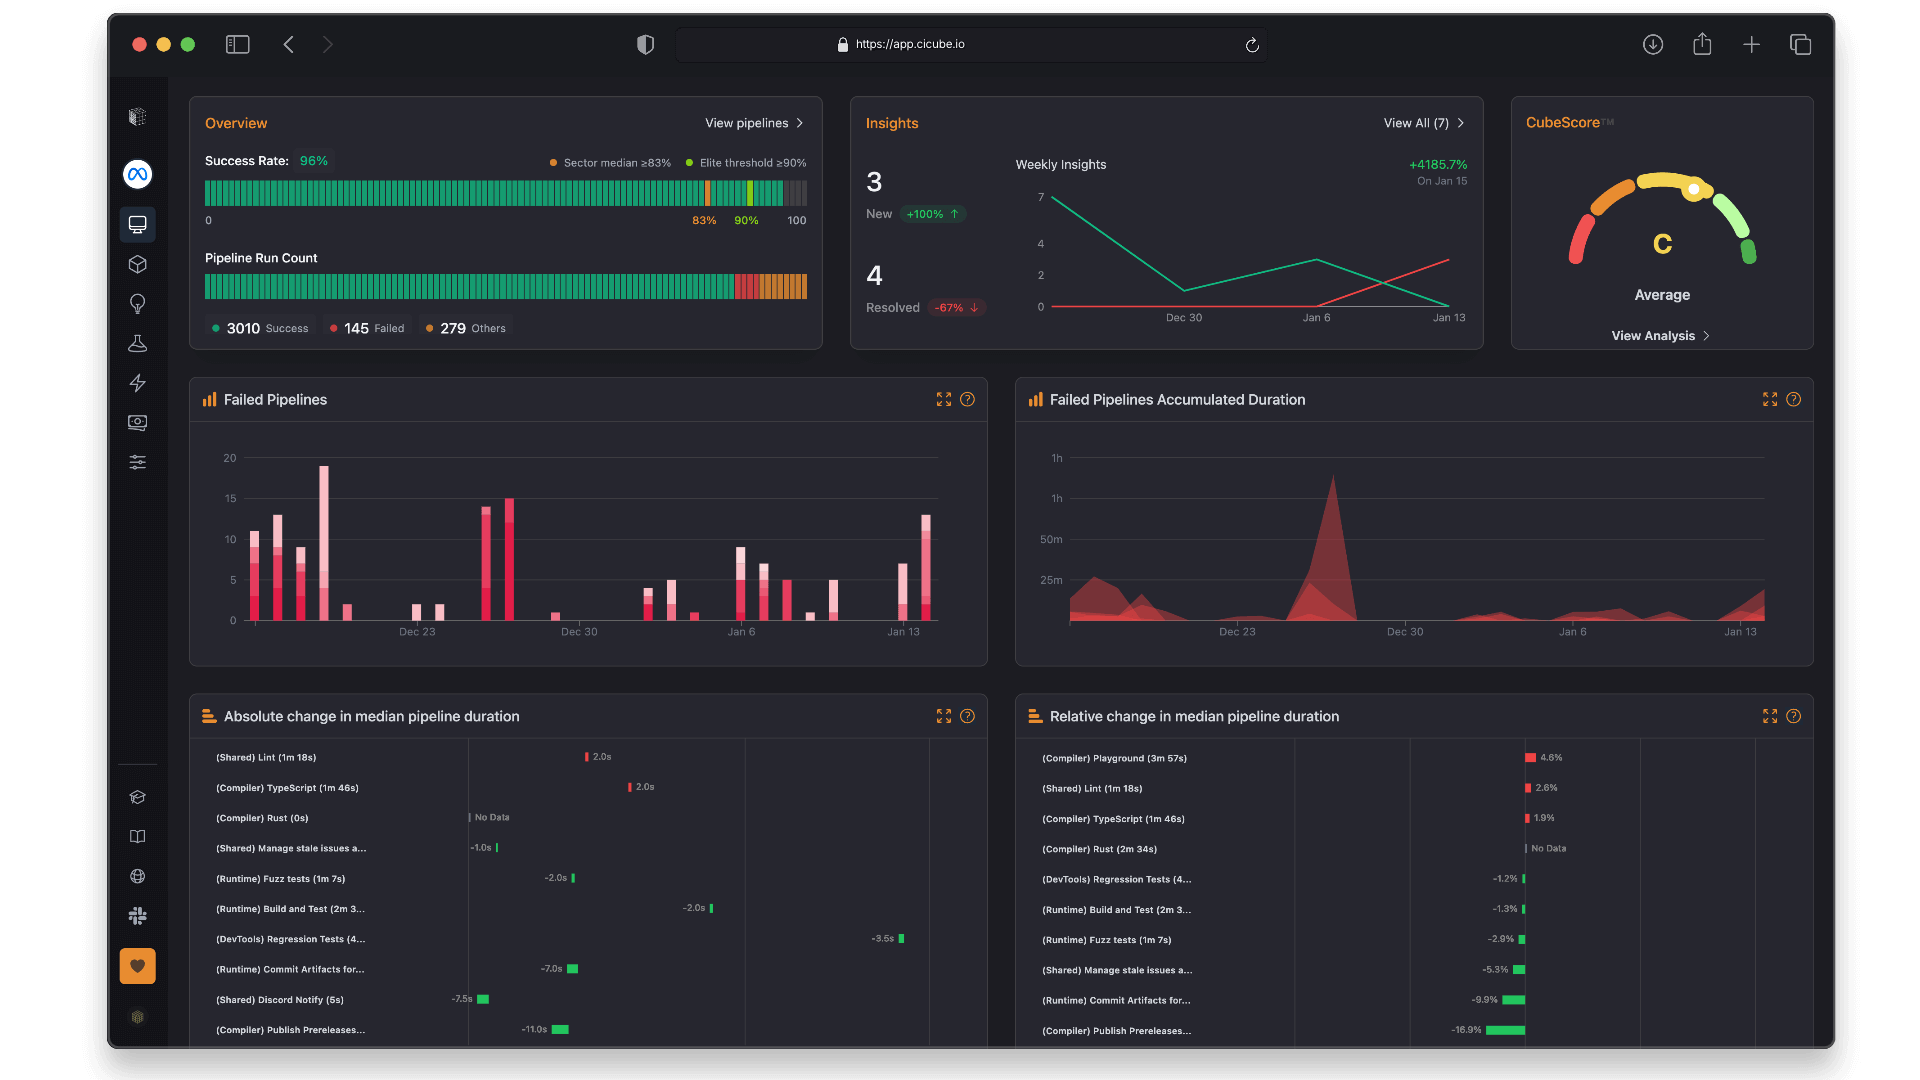Click the lightning bolt icon in sidebar

[137, 383]
